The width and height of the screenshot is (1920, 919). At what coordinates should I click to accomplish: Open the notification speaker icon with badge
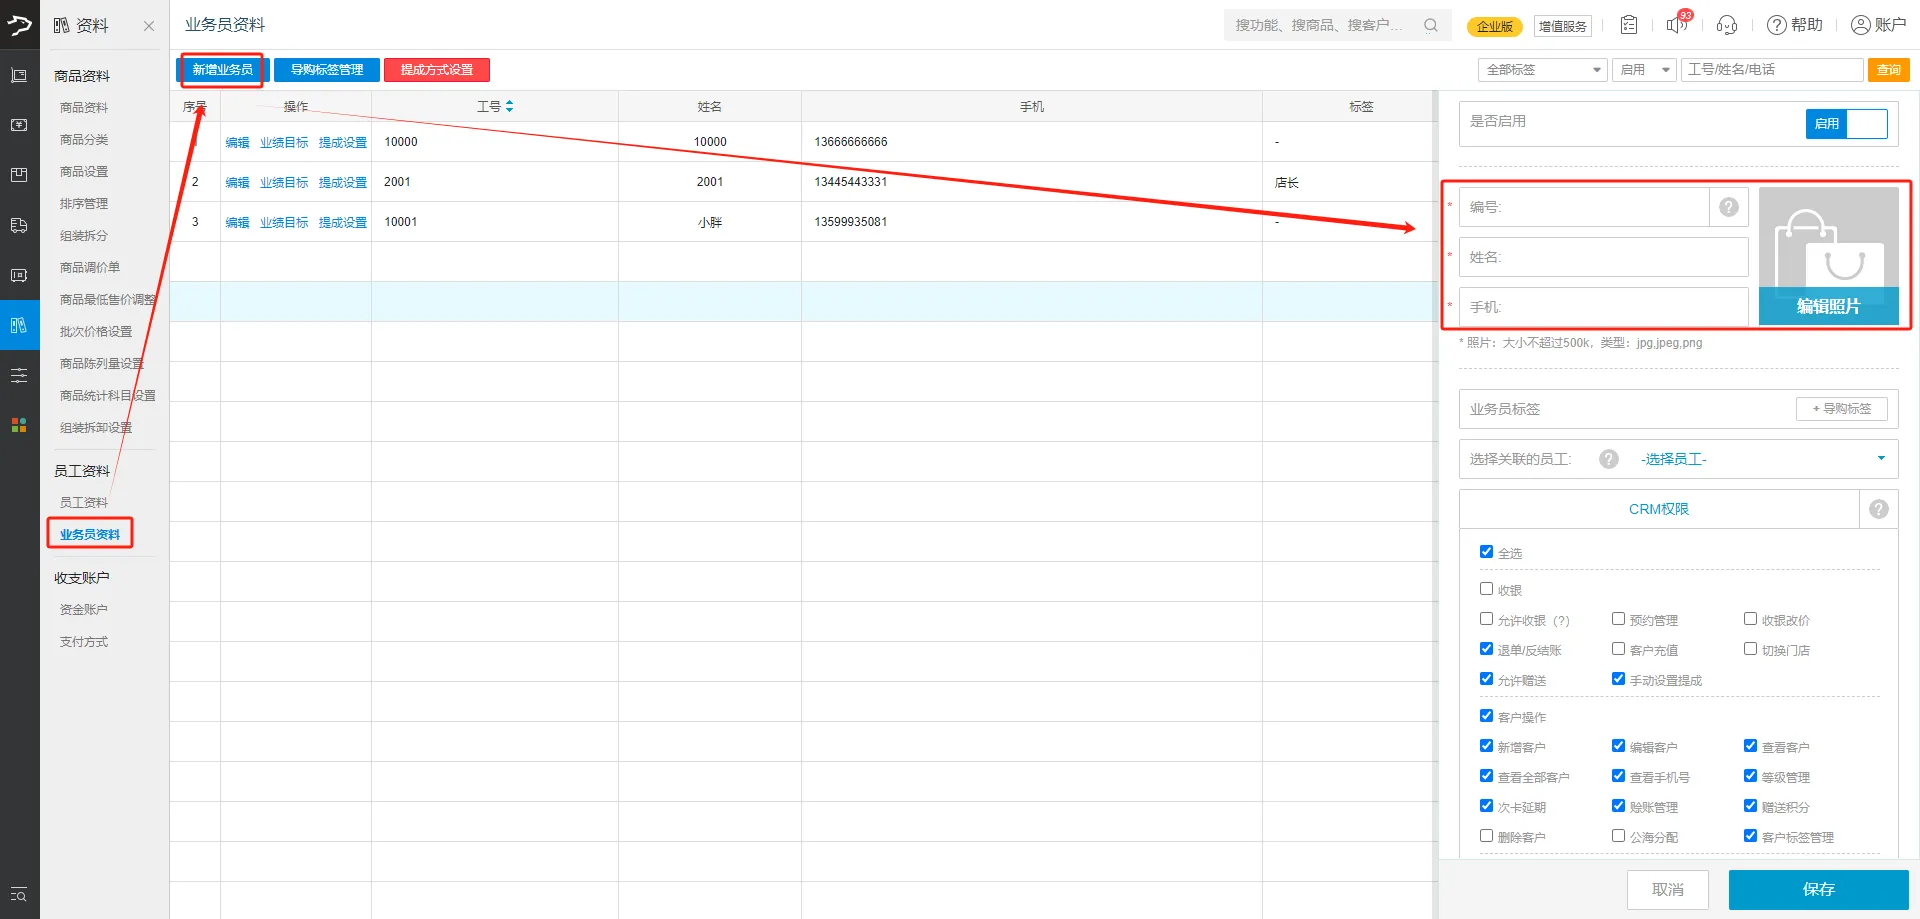point(1677,25)
